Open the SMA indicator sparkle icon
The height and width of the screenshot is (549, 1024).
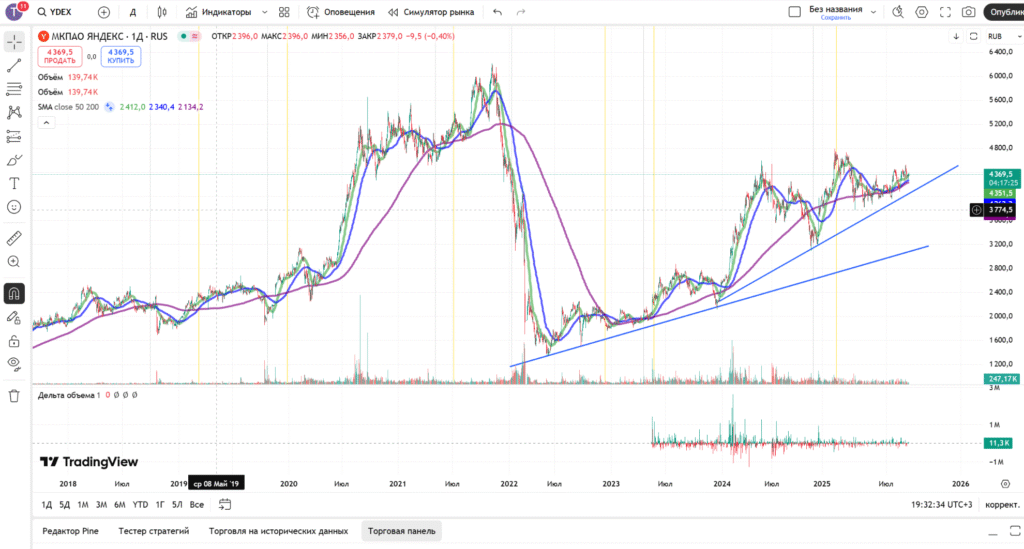pos(109,107)
